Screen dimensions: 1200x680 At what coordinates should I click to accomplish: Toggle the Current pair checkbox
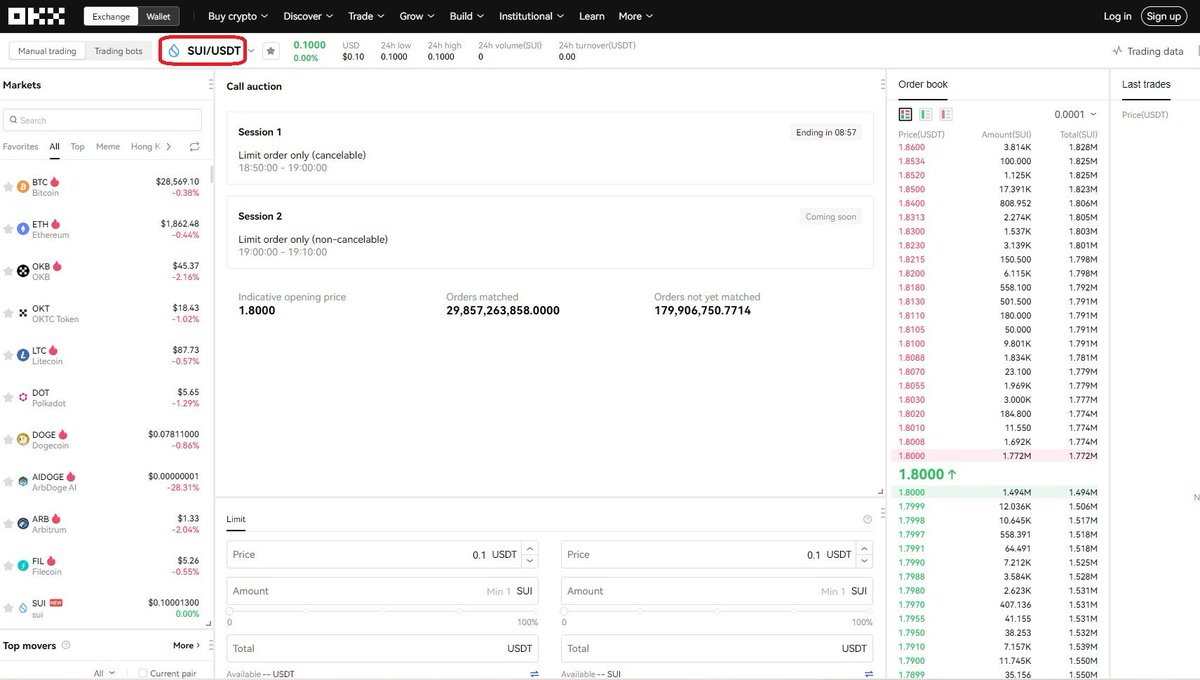tap(143, 674)
